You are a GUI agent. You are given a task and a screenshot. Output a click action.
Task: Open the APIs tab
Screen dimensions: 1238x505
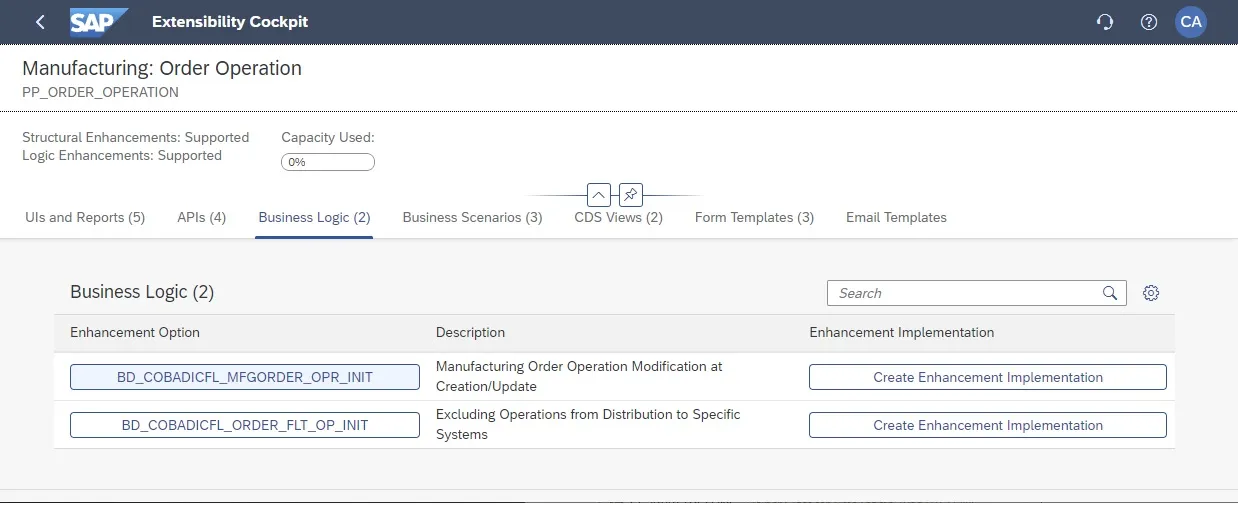(201, 217)
